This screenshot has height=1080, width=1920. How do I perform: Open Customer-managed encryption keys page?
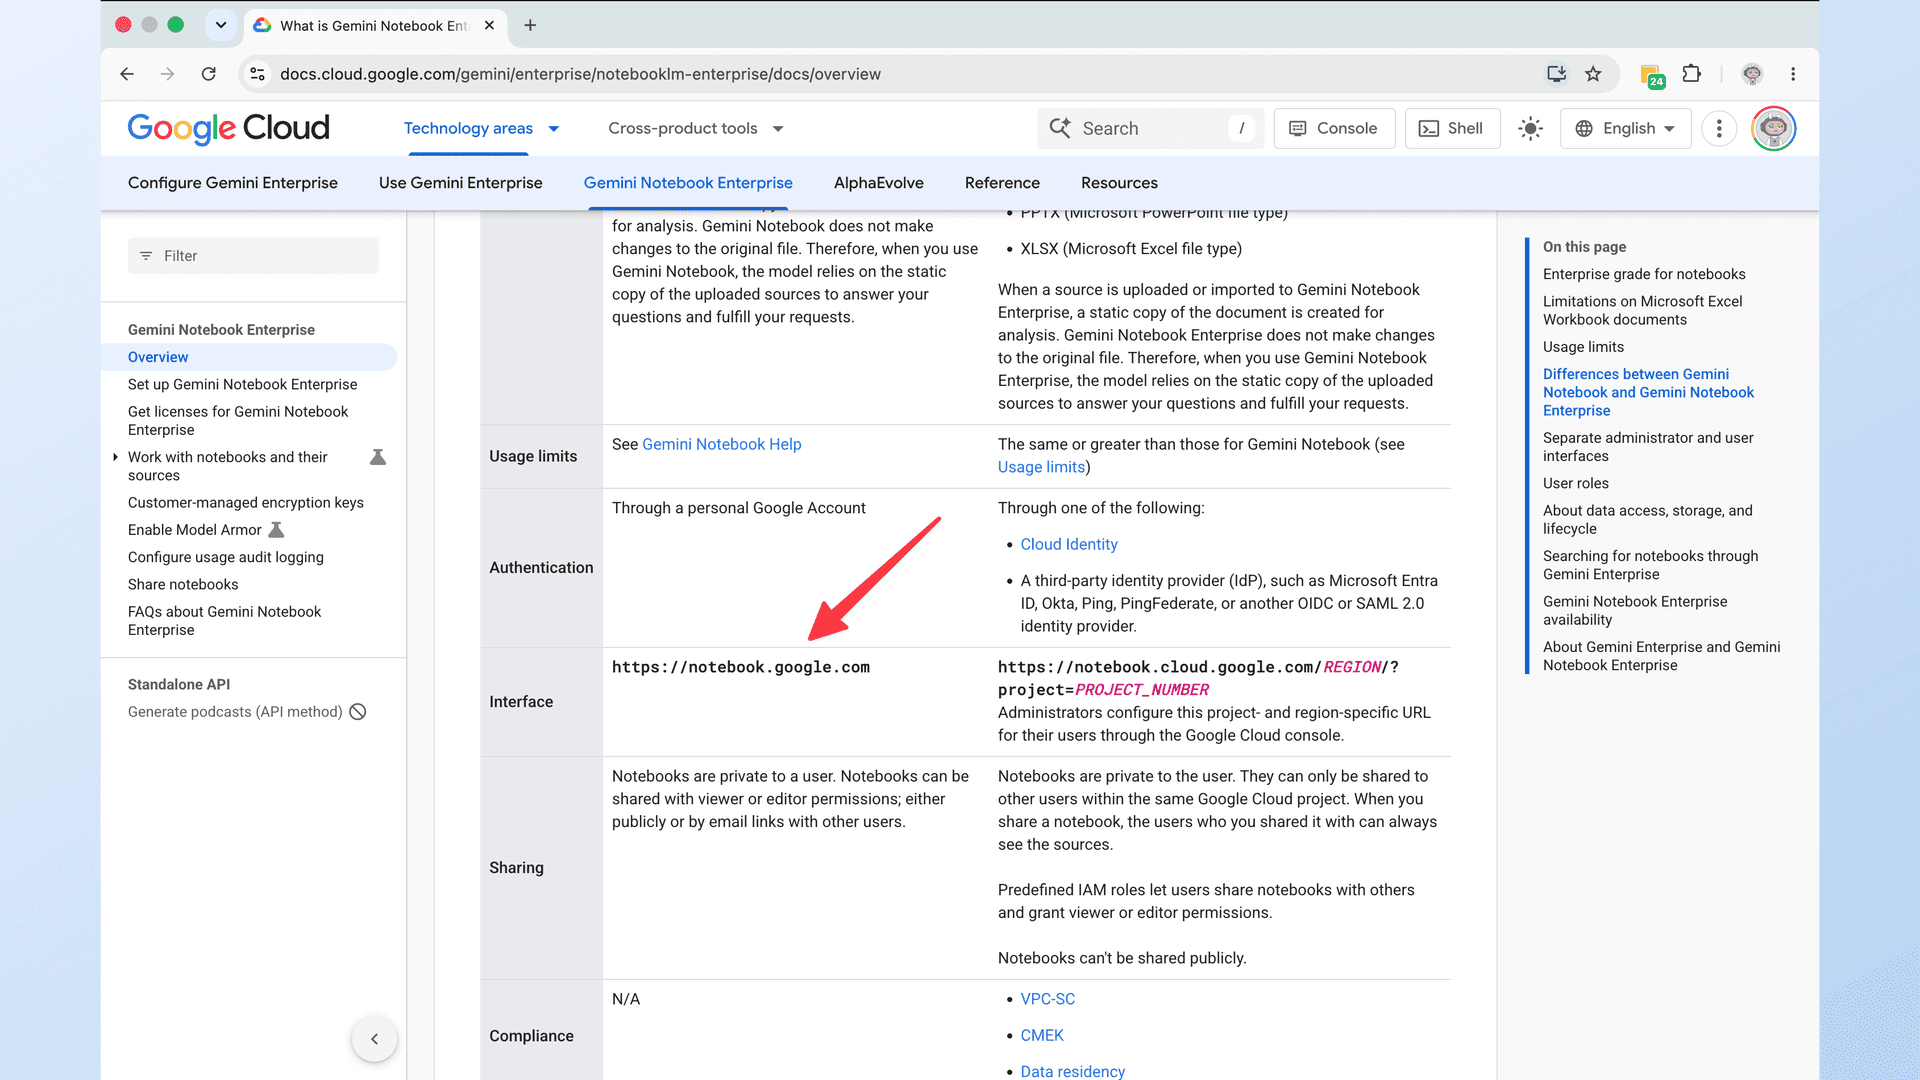245,503
